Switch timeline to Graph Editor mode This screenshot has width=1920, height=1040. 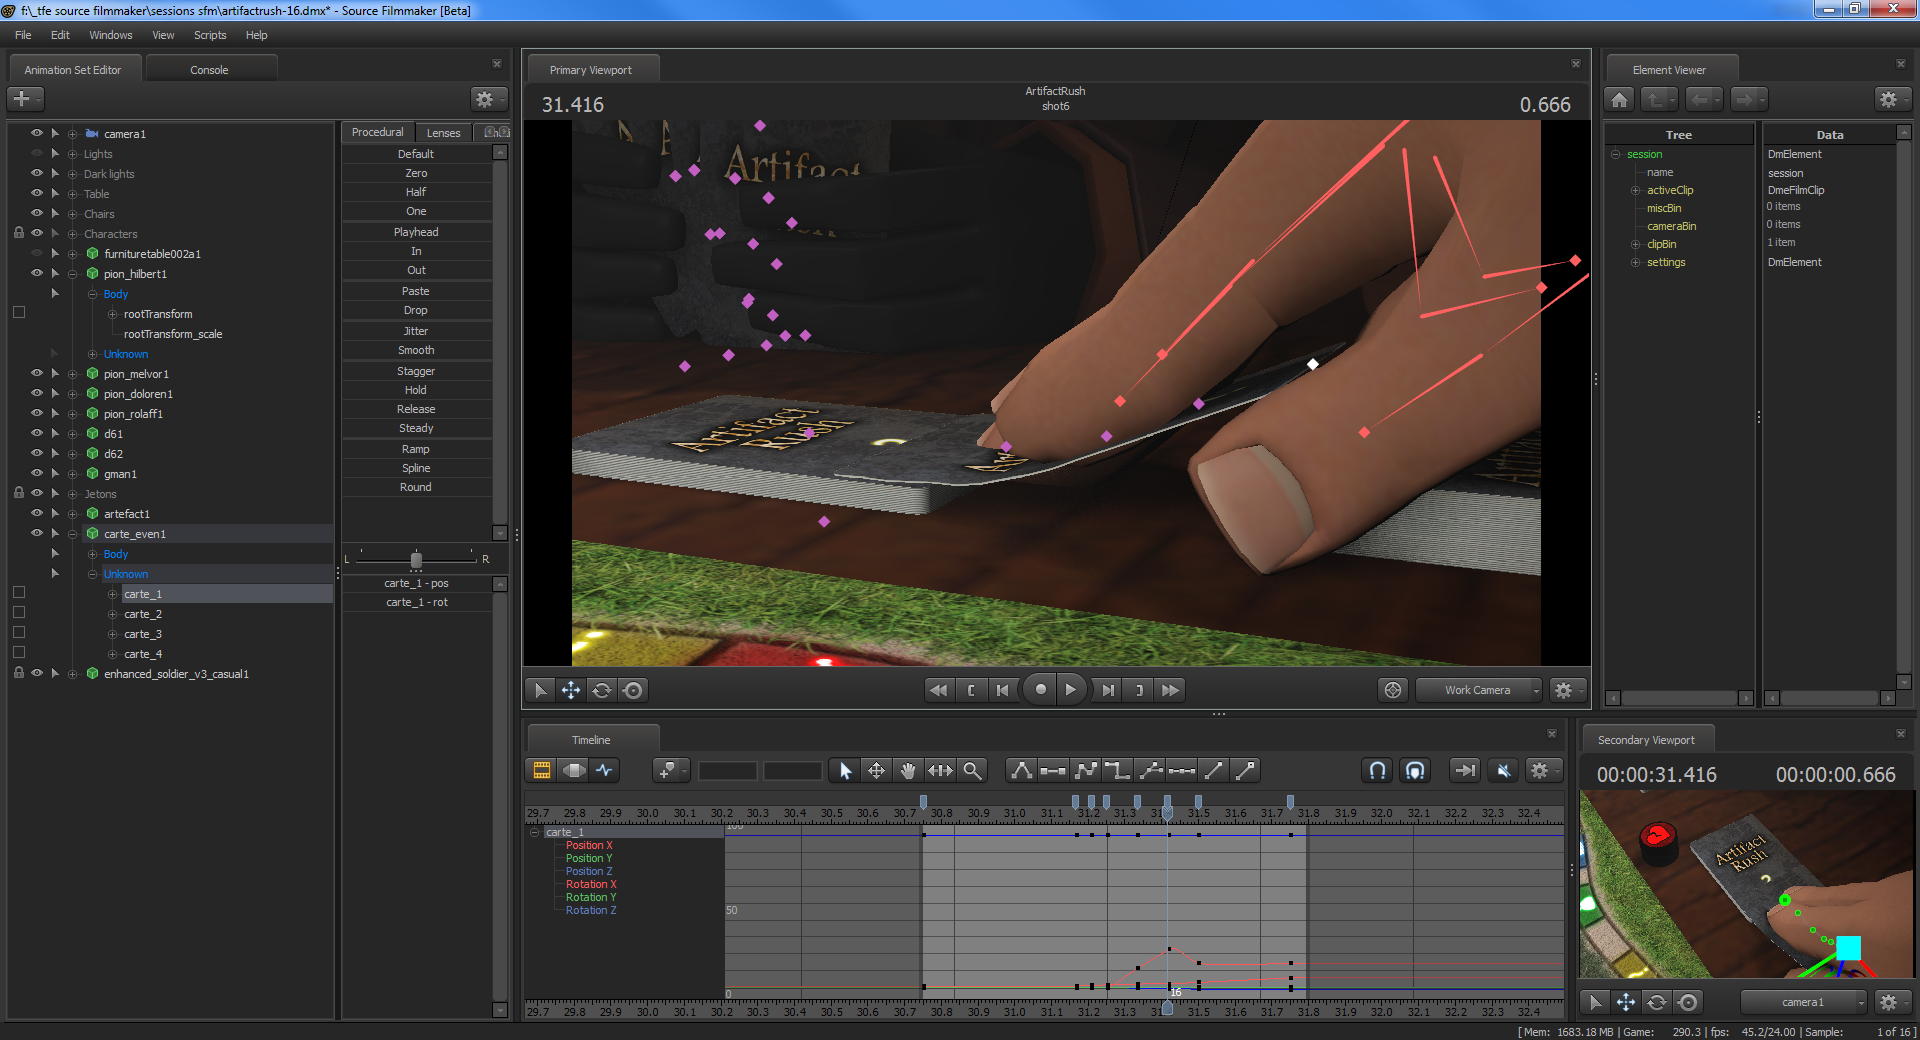pos(605,770)
